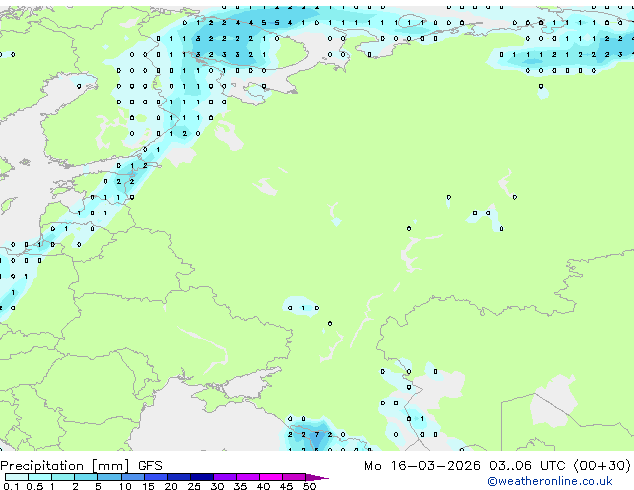Select the 15 to 20 legend swatch
The height and width of the screenshot is (490, 634).
155,477
